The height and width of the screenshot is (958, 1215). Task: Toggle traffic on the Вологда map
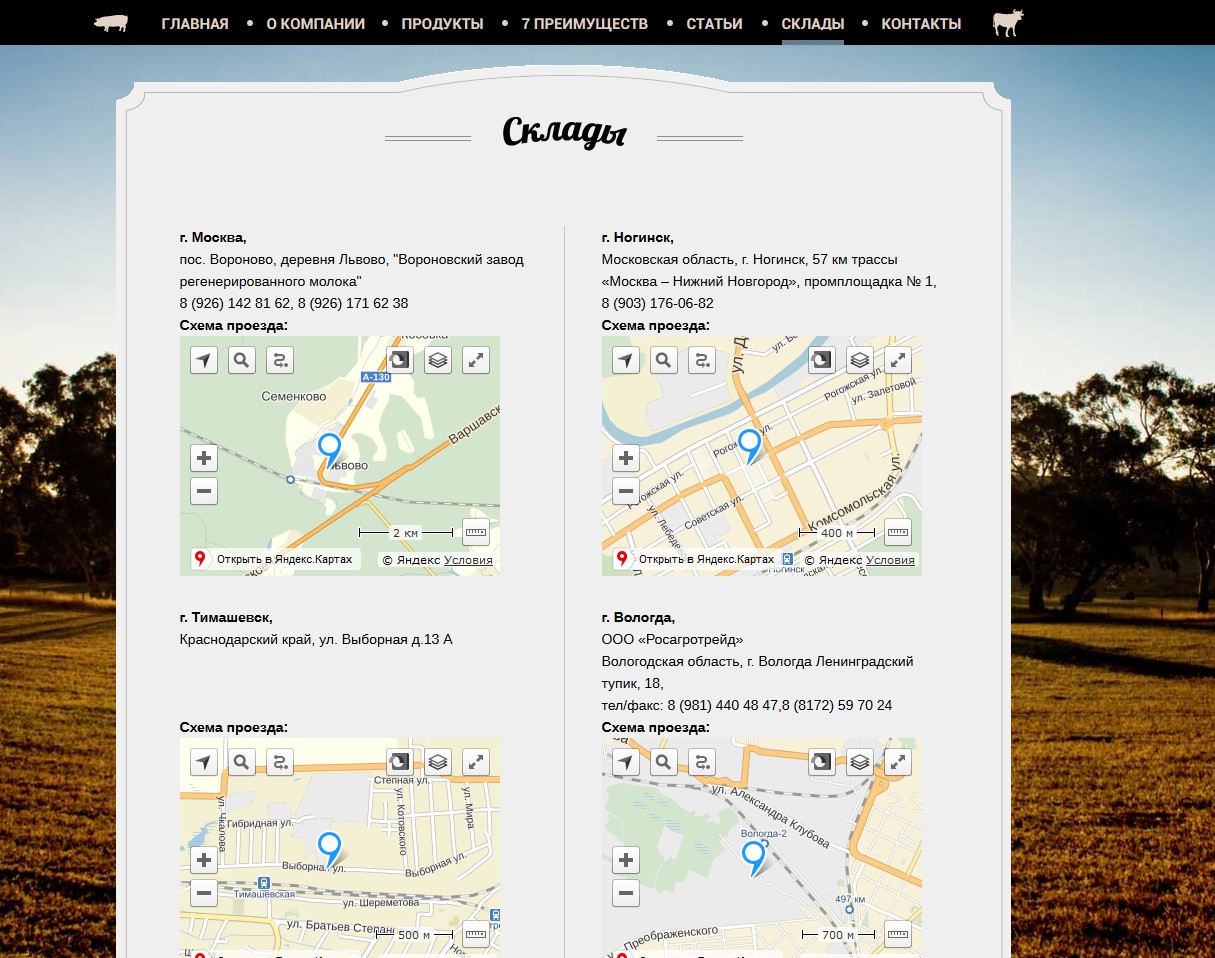822,762
